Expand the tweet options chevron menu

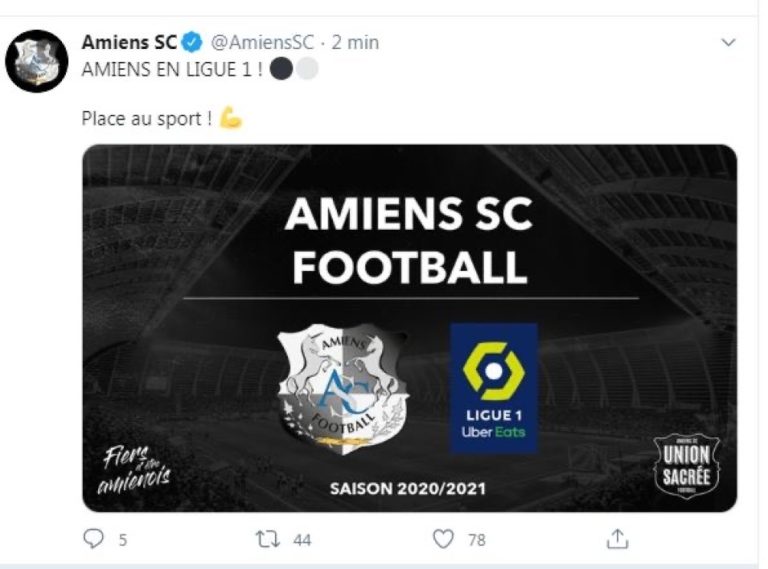[728, 43]
